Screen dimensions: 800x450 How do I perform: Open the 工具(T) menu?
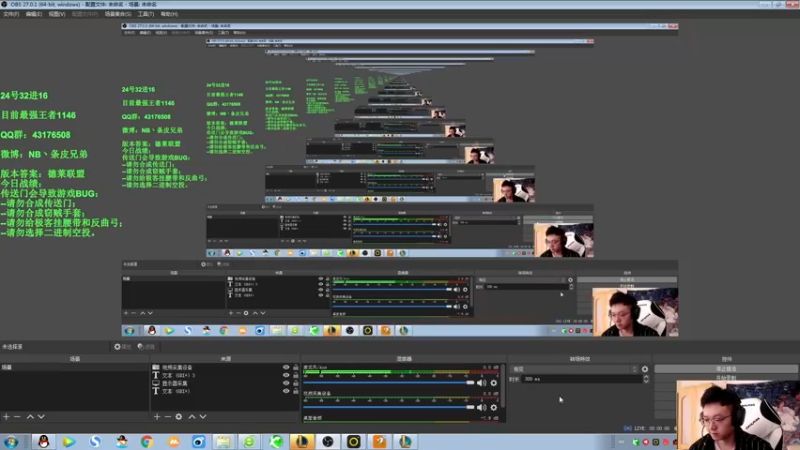(x=146, y=14)
